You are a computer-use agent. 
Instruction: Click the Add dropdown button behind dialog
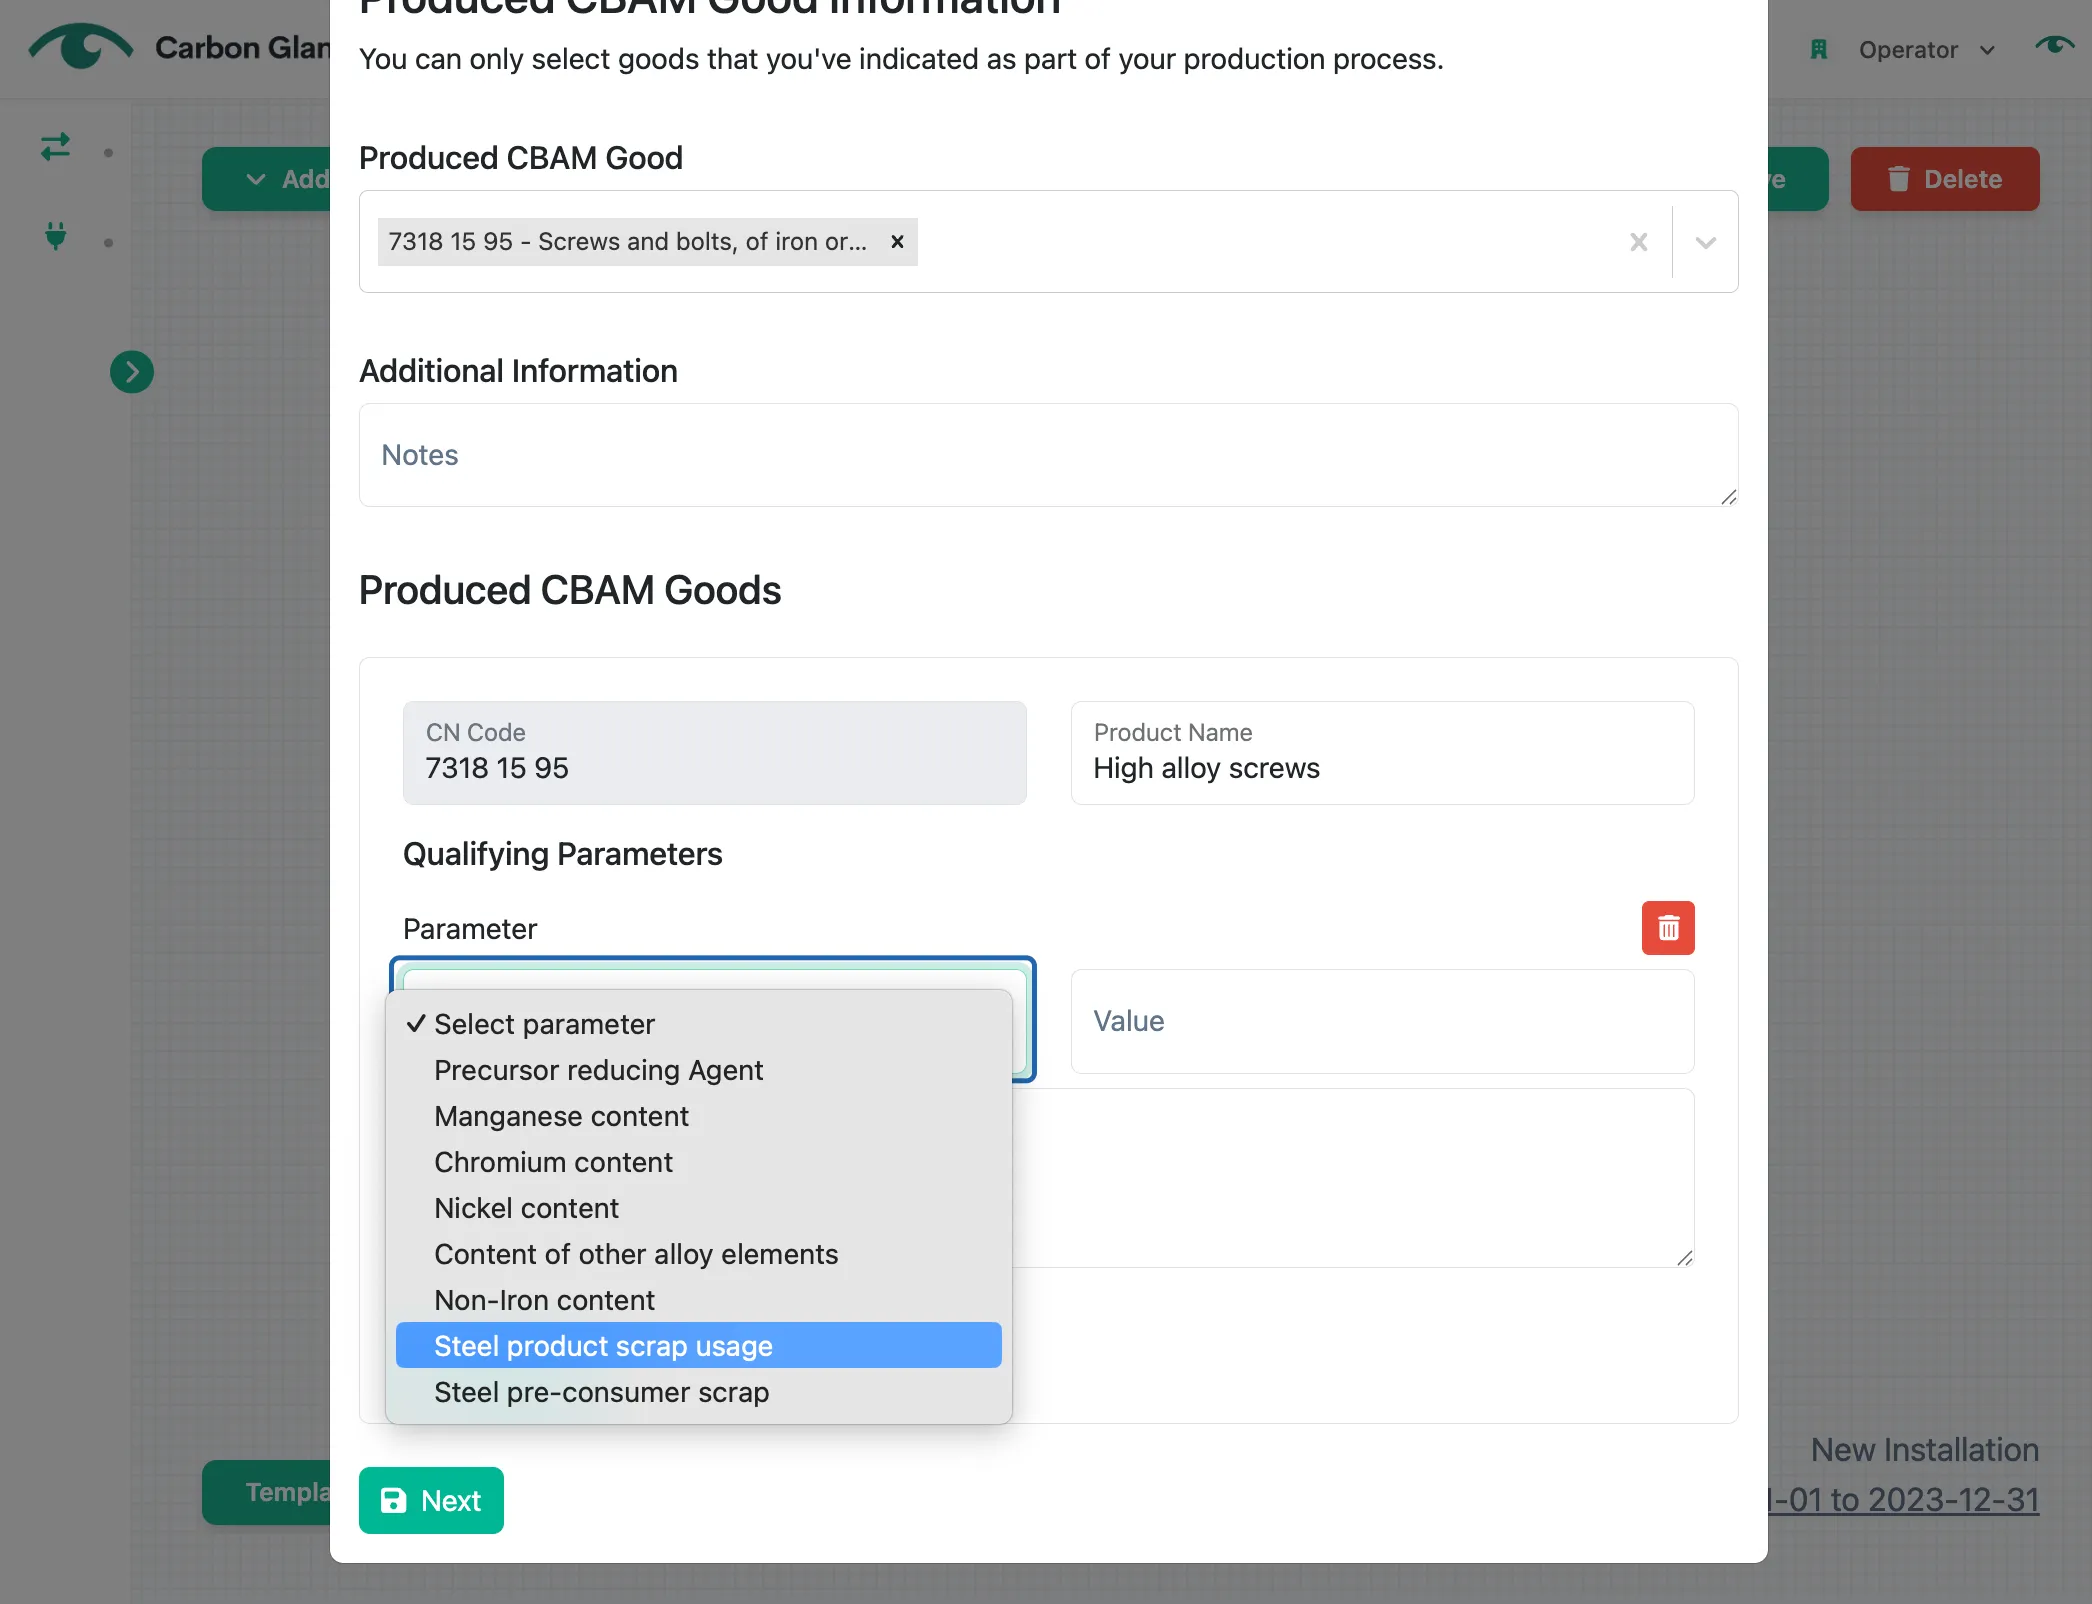[267, 179]
